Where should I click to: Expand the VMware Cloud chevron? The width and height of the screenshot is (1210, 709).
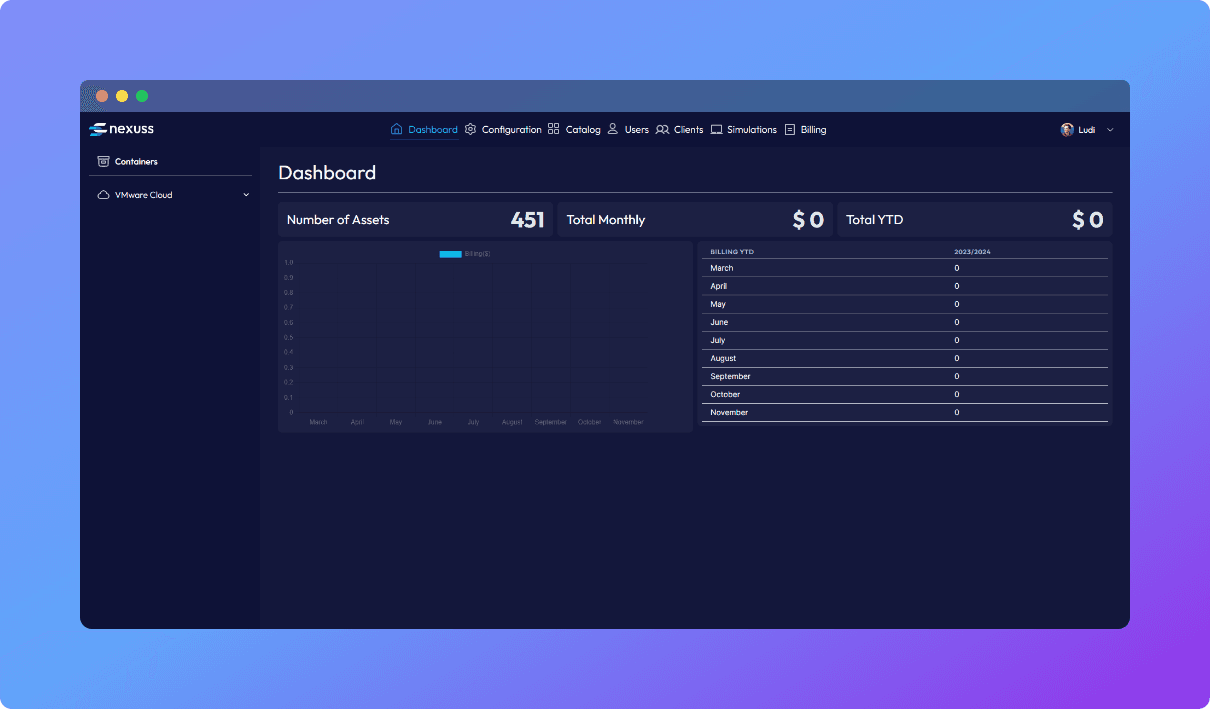pos(246,195)
